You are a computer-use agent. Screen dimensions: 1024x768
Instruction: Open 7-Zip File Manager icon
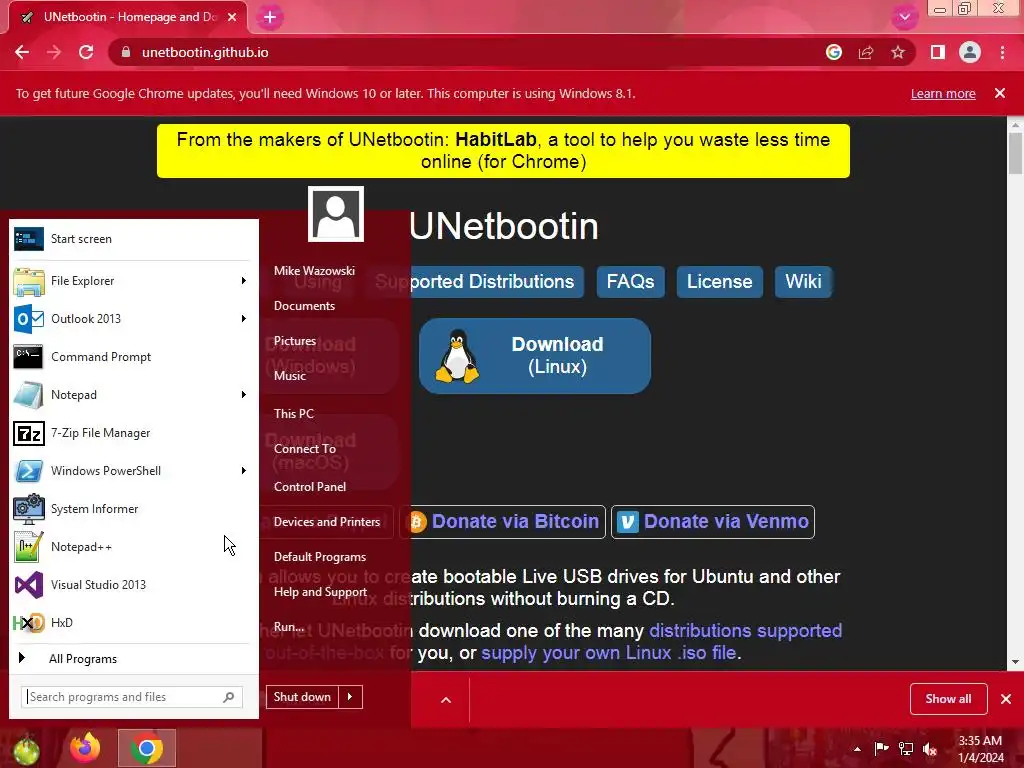(x=29, y=432)
